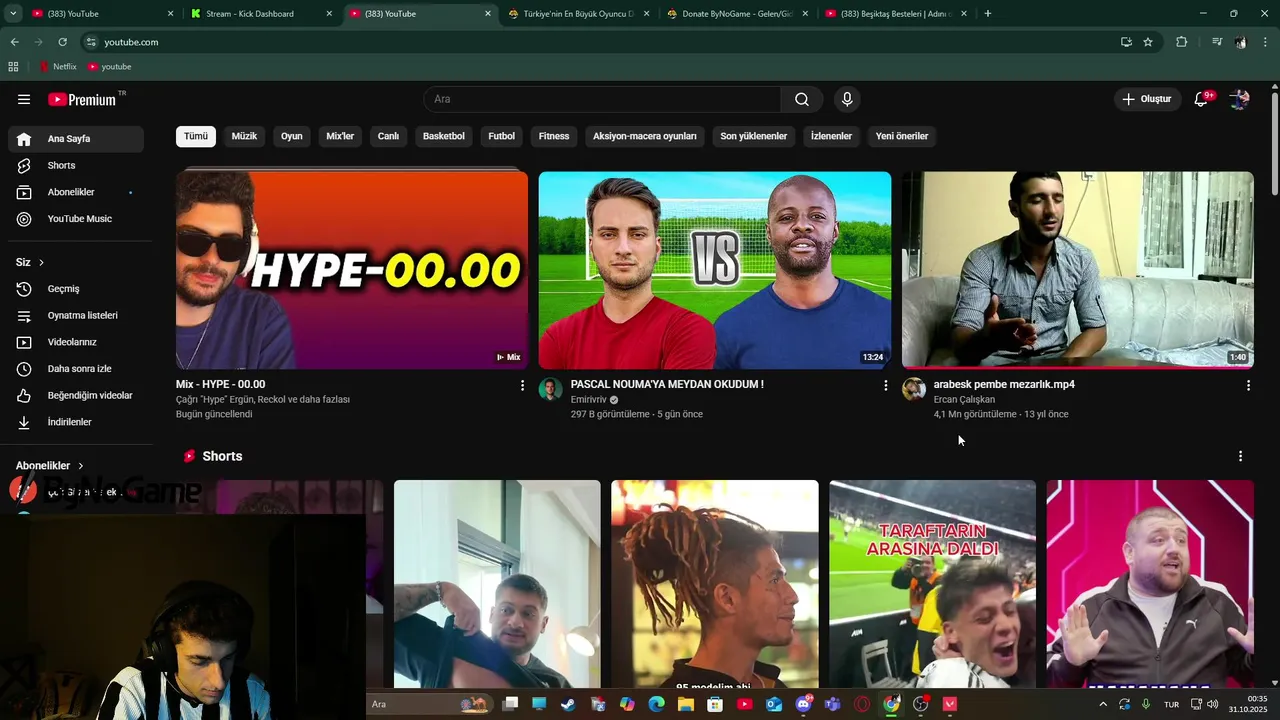Expand the Abonelikler section header

(50, 466)
